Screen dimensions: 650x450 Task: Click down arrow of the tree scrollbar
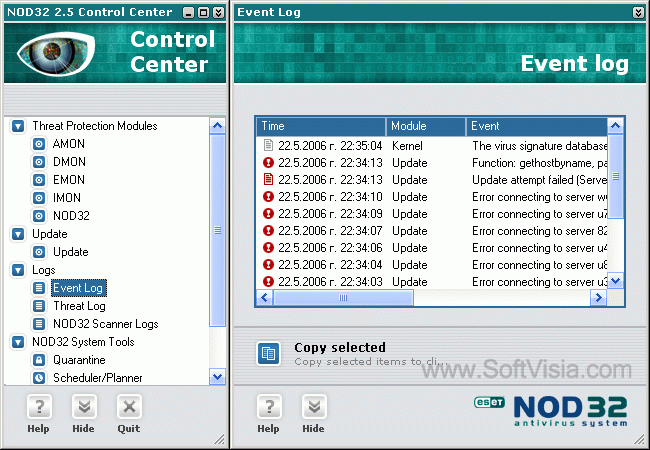218,377
